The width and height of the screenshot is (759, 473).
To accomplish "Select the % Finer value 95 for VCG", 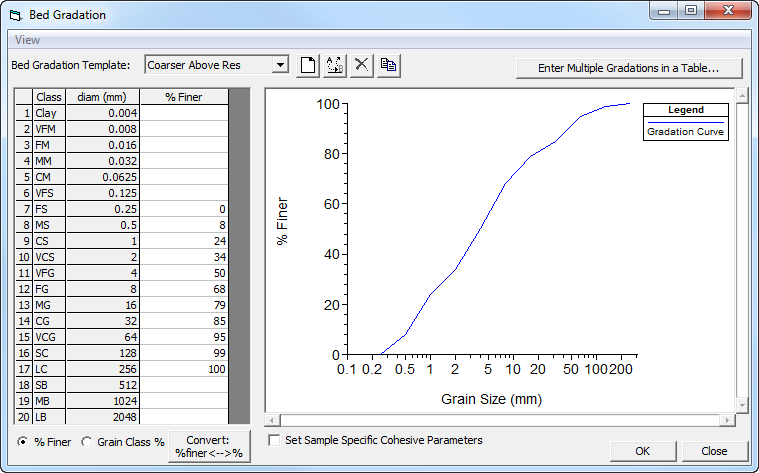I will 184,336.
